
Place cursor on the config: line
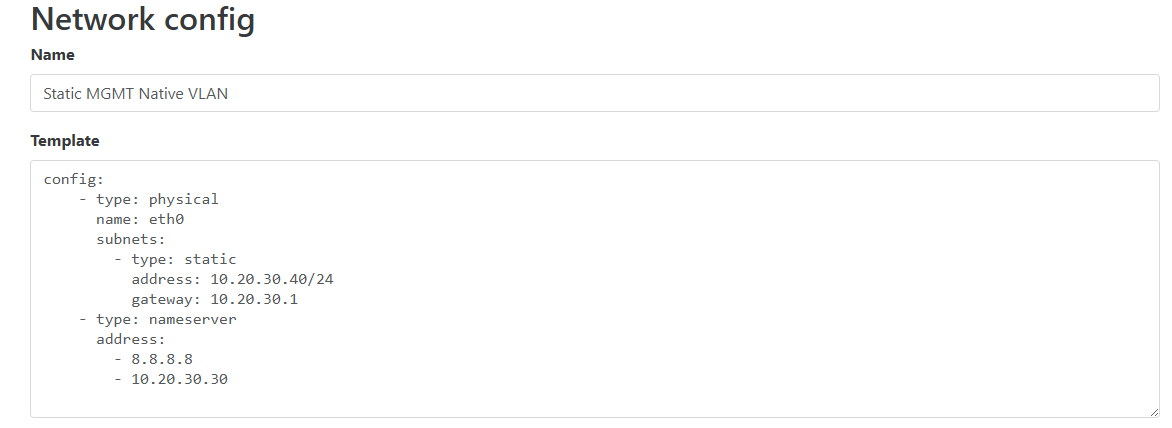[x=73, y=179]
